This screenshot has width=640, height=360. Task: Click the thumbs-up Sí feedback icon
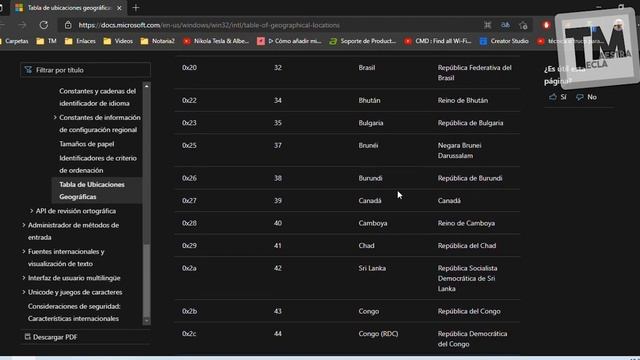[x=553, y=97]
